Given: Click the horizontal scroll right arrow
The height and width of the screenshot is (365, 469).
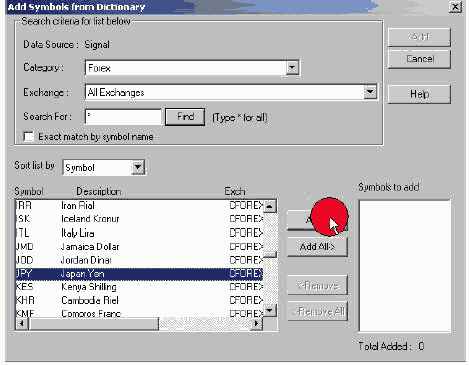Looking at the screenshot, I should (x=256, y=323).
